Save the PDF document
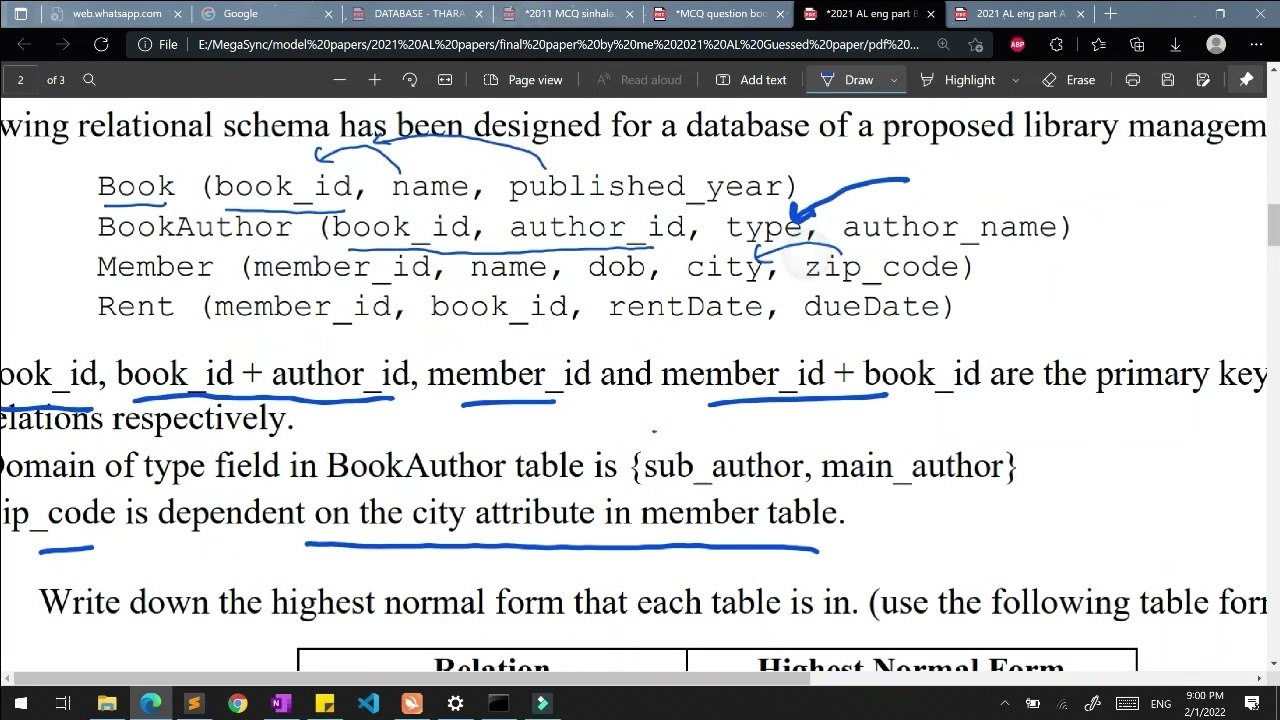This screenshot has height=720, width=1280. tap(1167, 80)
